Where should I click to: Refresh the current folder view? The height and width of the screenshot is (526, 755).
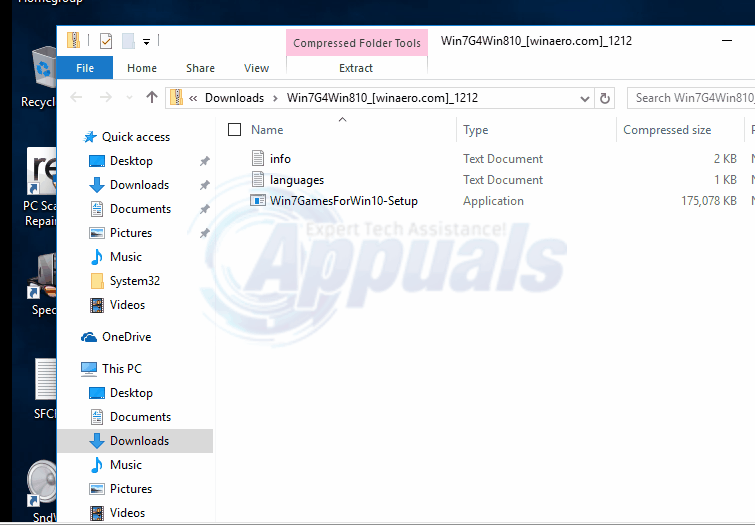click(x=605, y=98)
